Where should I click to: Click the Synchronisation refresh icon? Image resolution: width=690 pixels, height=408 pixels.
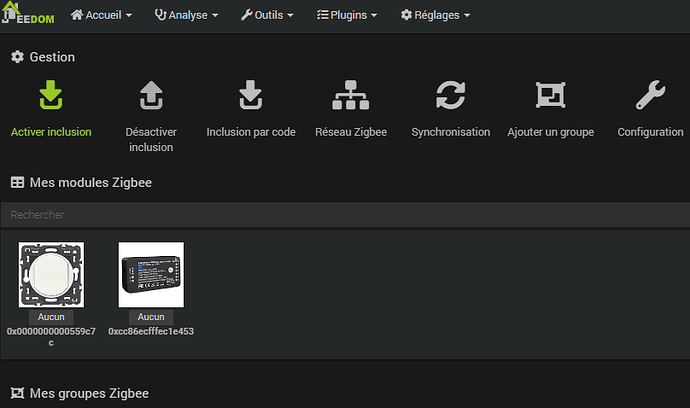tap(451, 95)
